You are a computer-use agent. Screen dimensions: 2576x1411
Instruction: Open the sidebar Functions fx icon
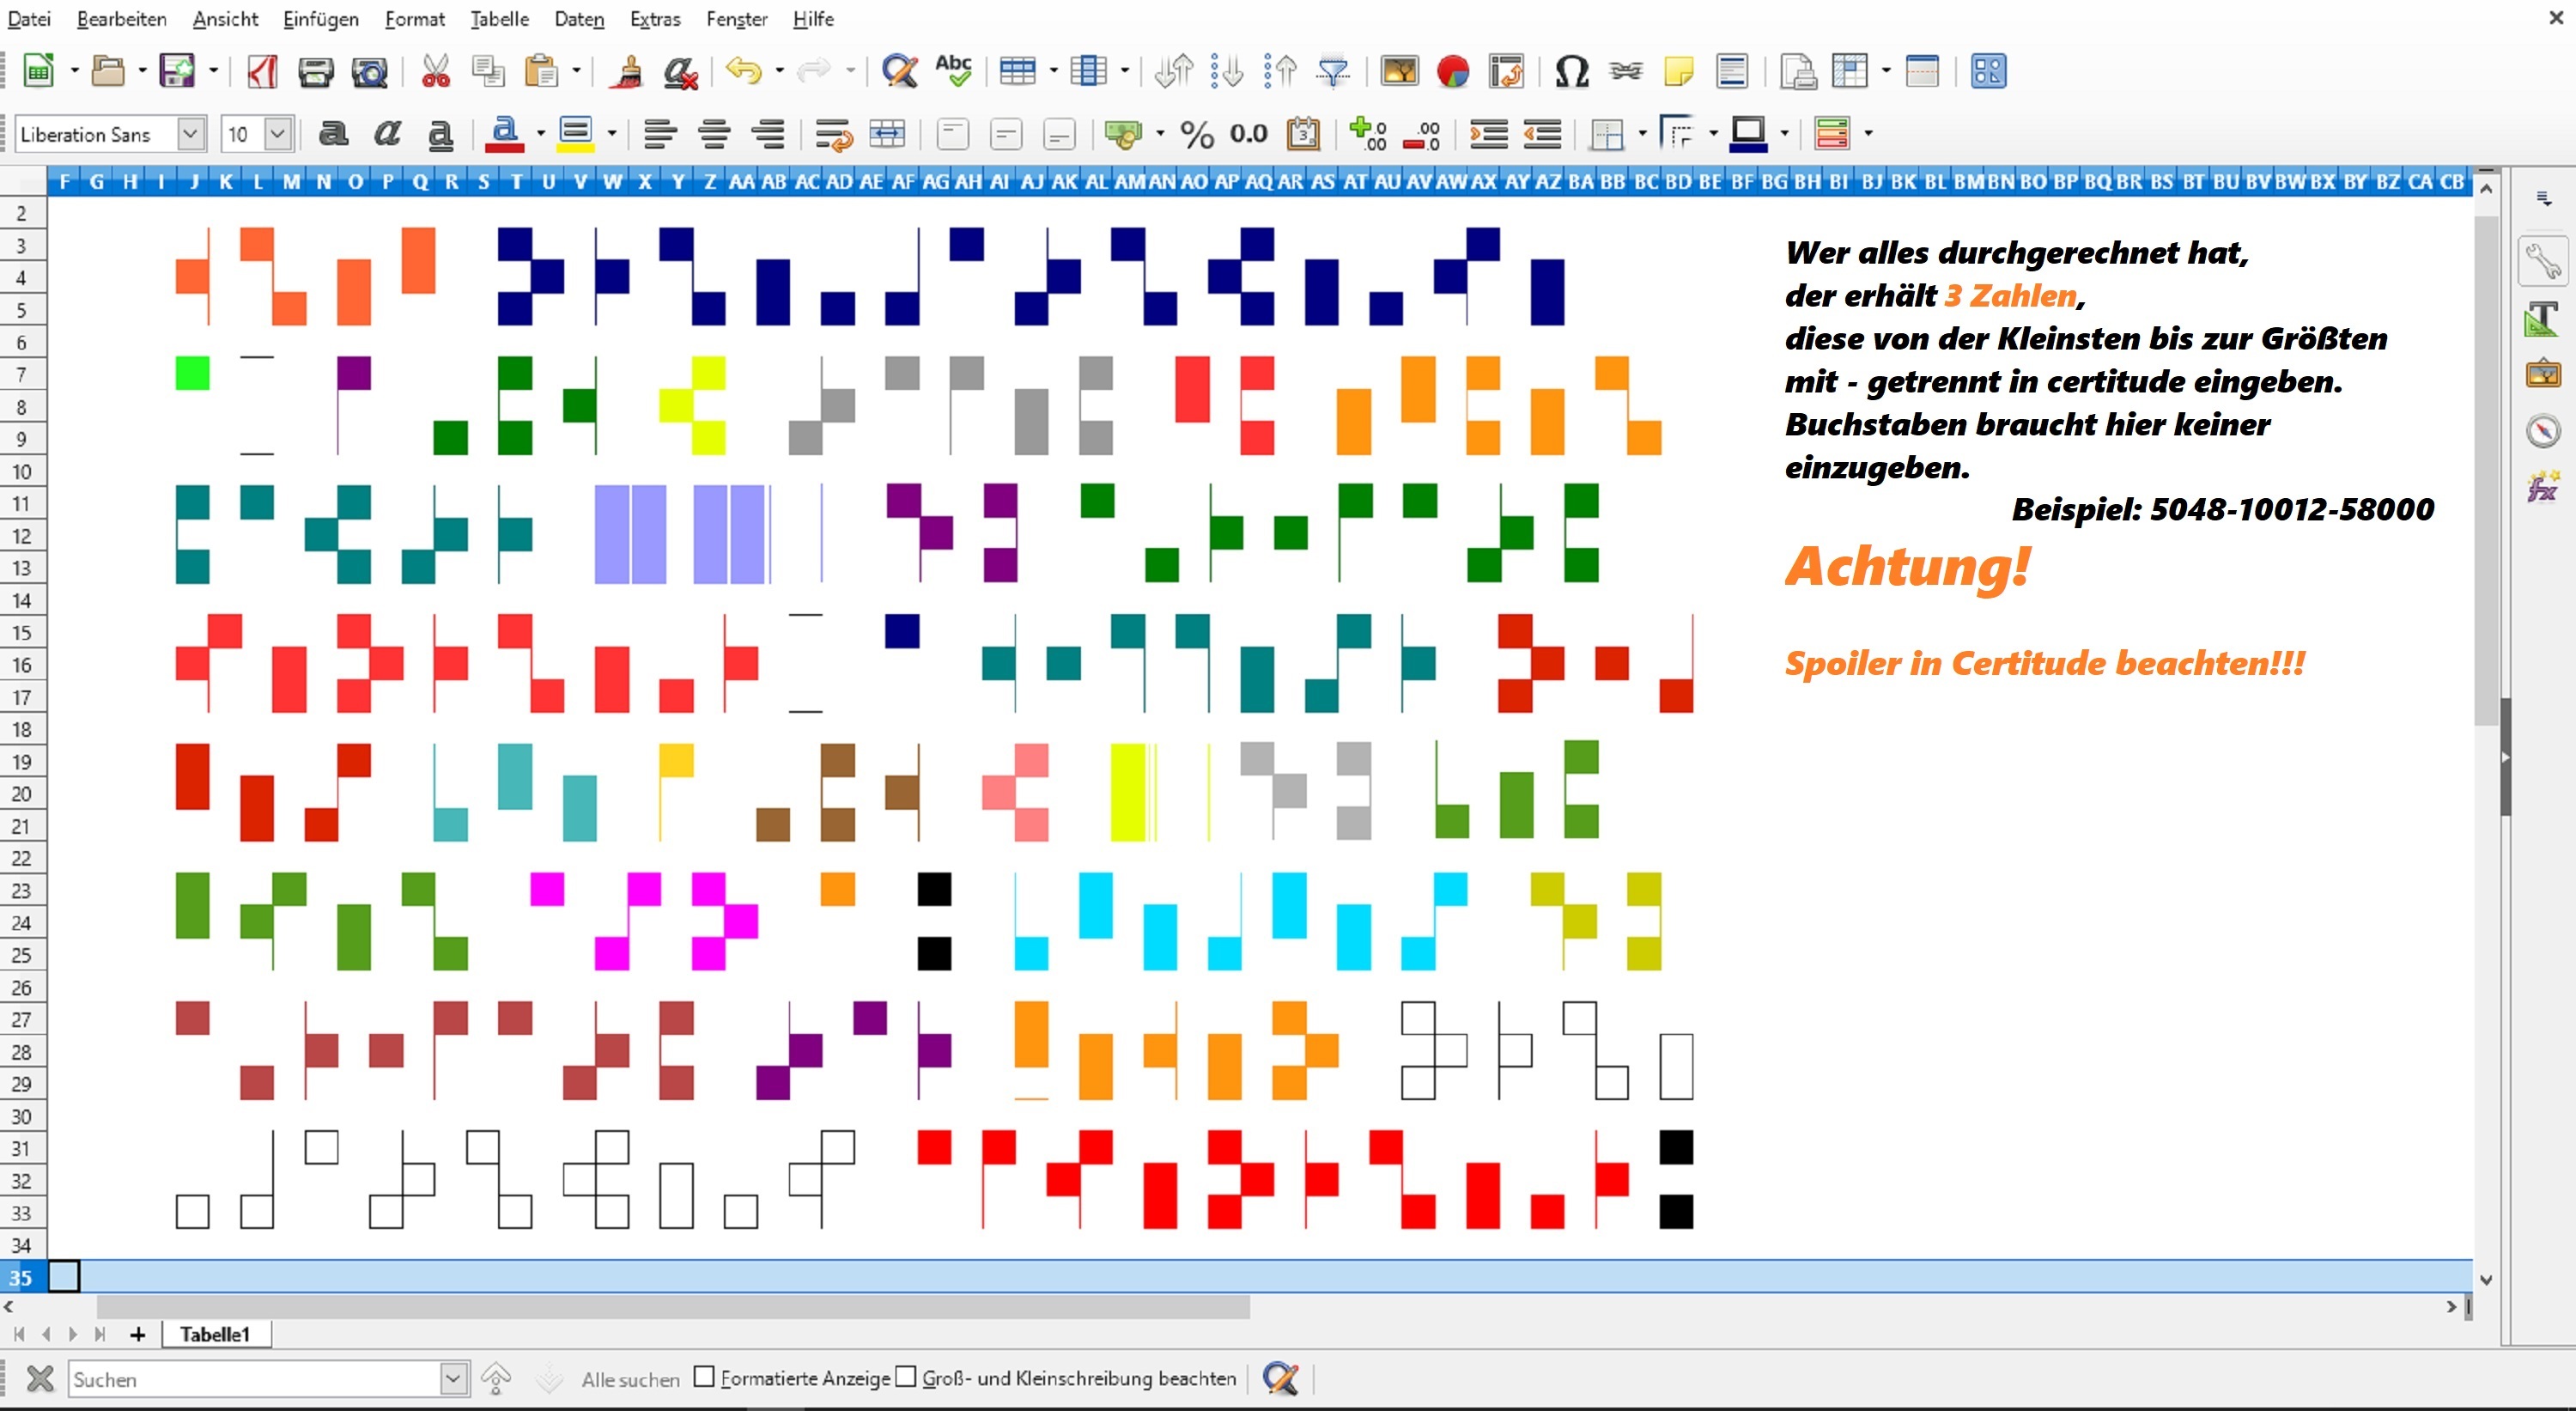tap(2543, 487)
